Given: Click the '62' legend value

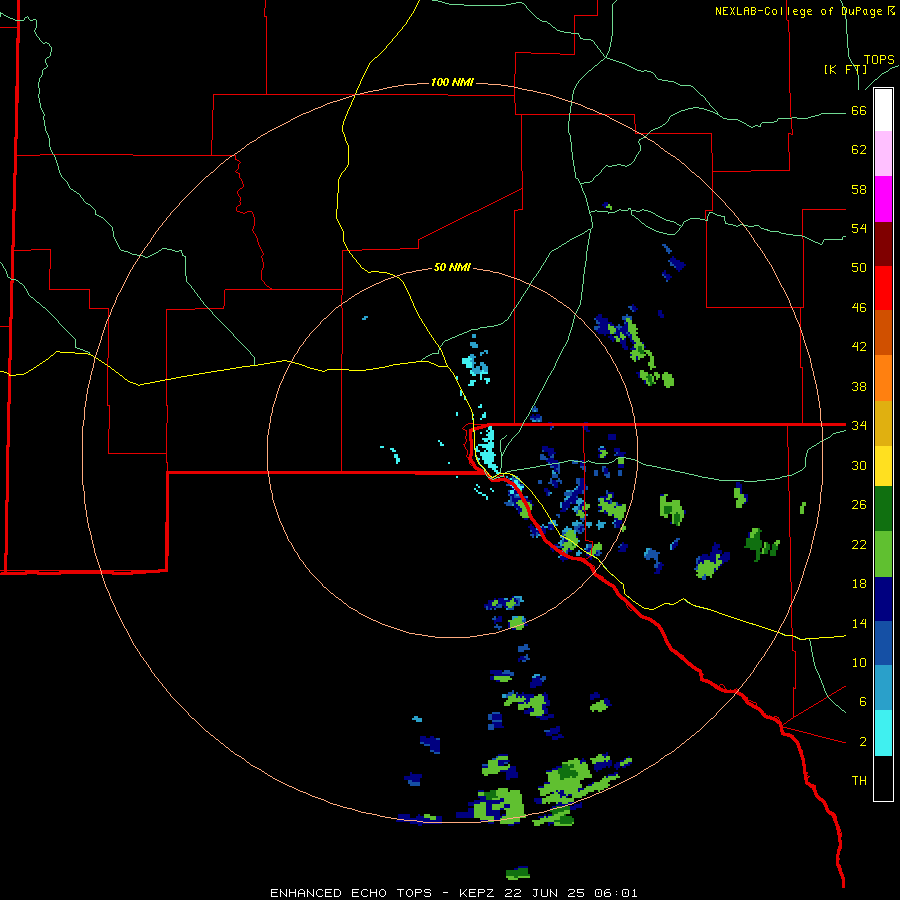Looking at the screenshot, I should [859, 150].
